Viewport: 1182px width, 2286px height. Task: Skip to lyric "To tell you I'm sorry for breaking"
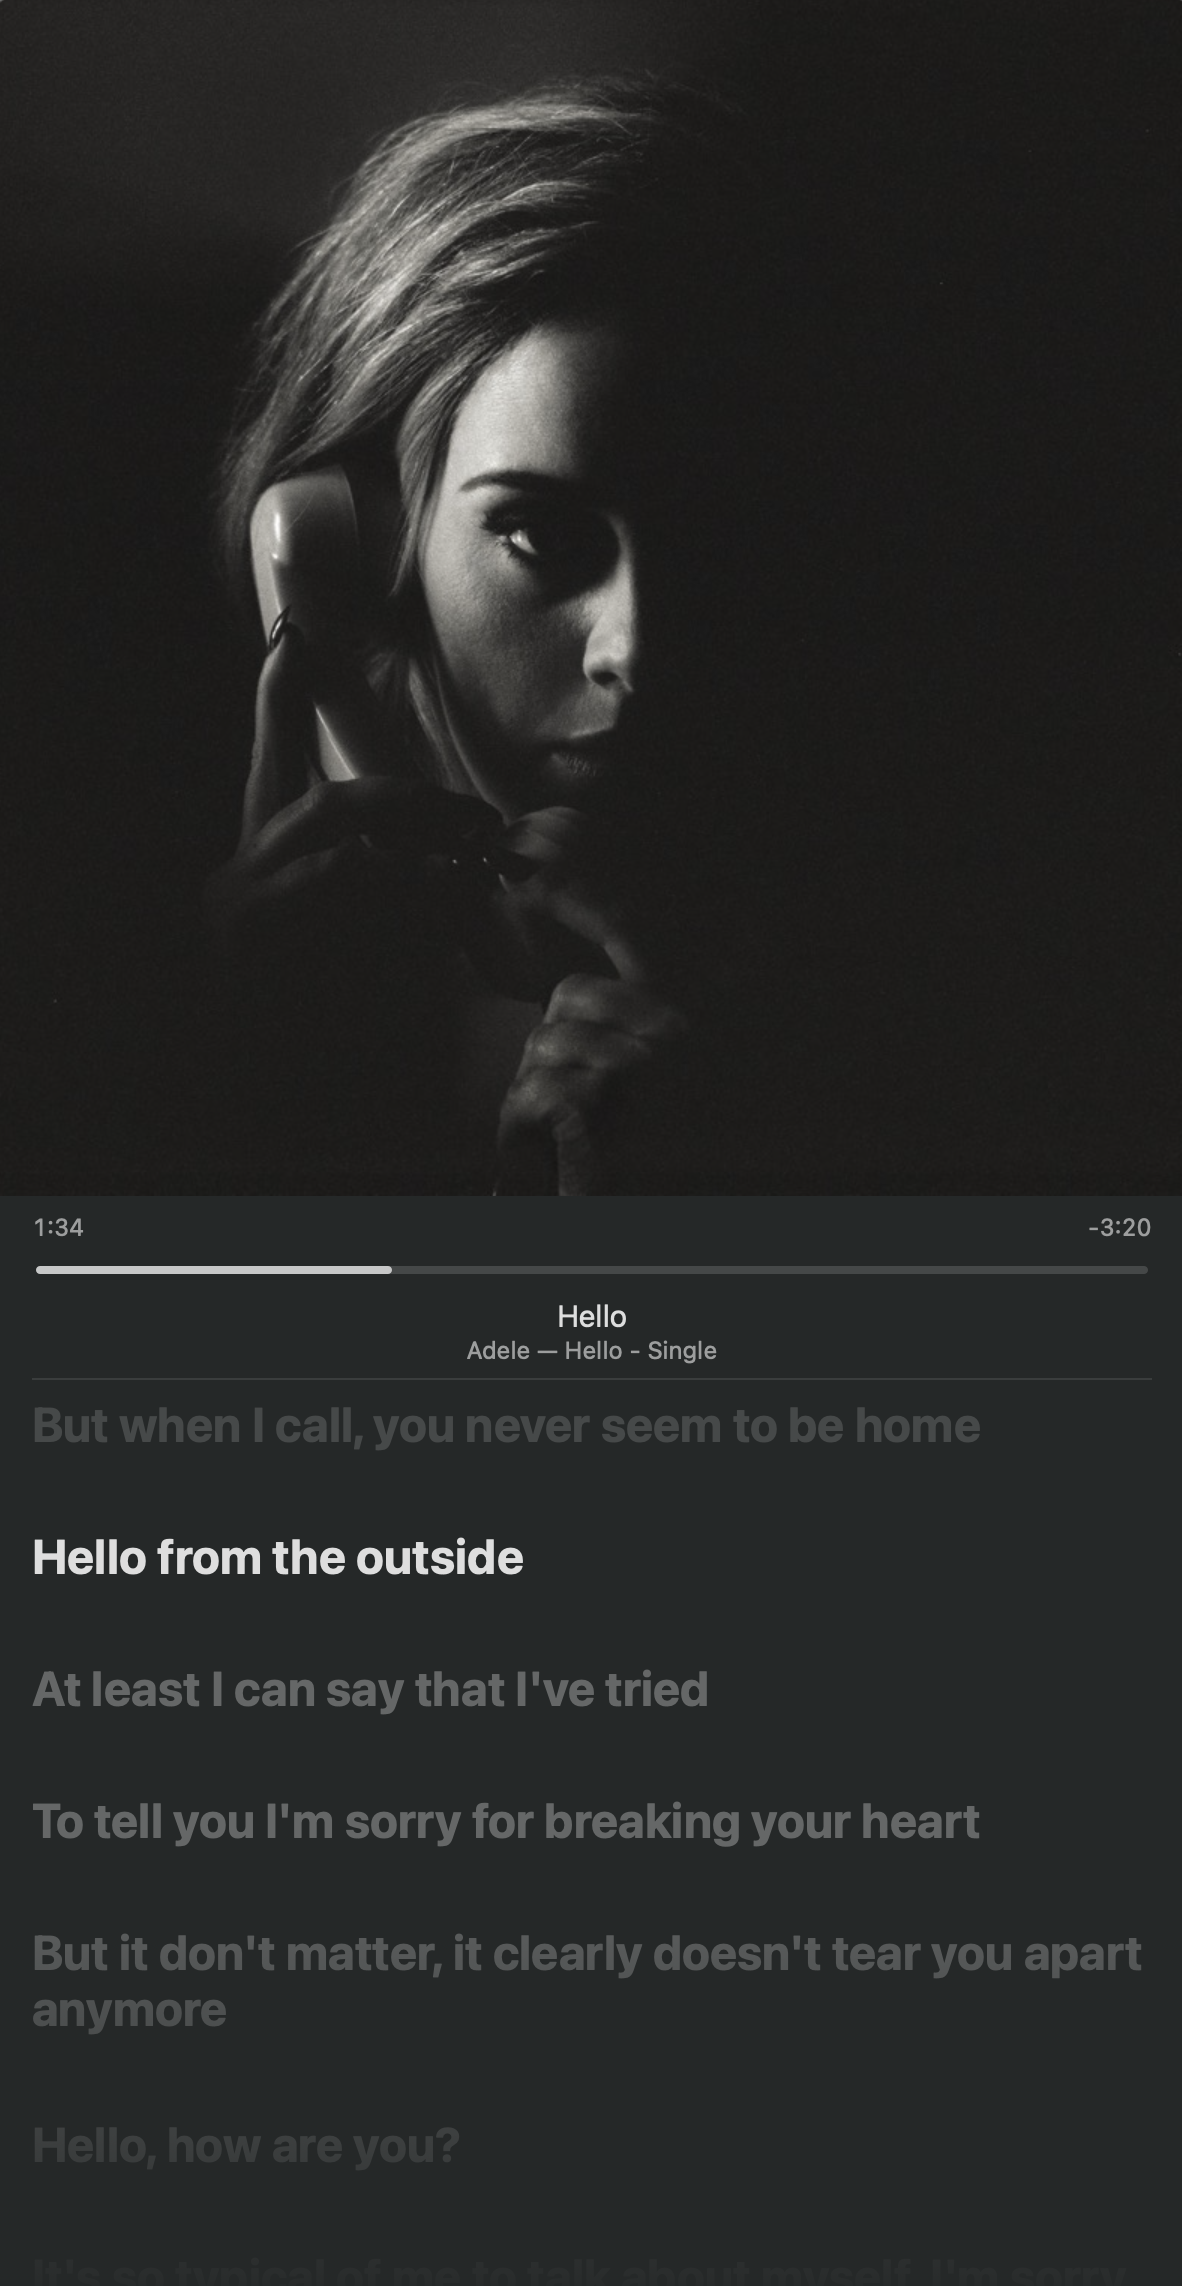(x=506, y=1822)
